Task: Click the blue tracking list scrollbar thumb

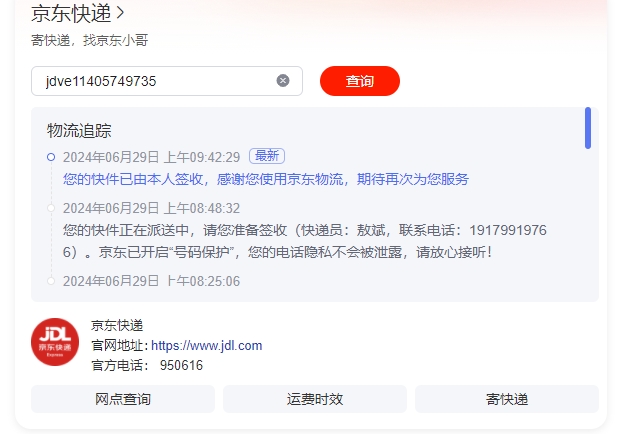Action: coord(588,128)
